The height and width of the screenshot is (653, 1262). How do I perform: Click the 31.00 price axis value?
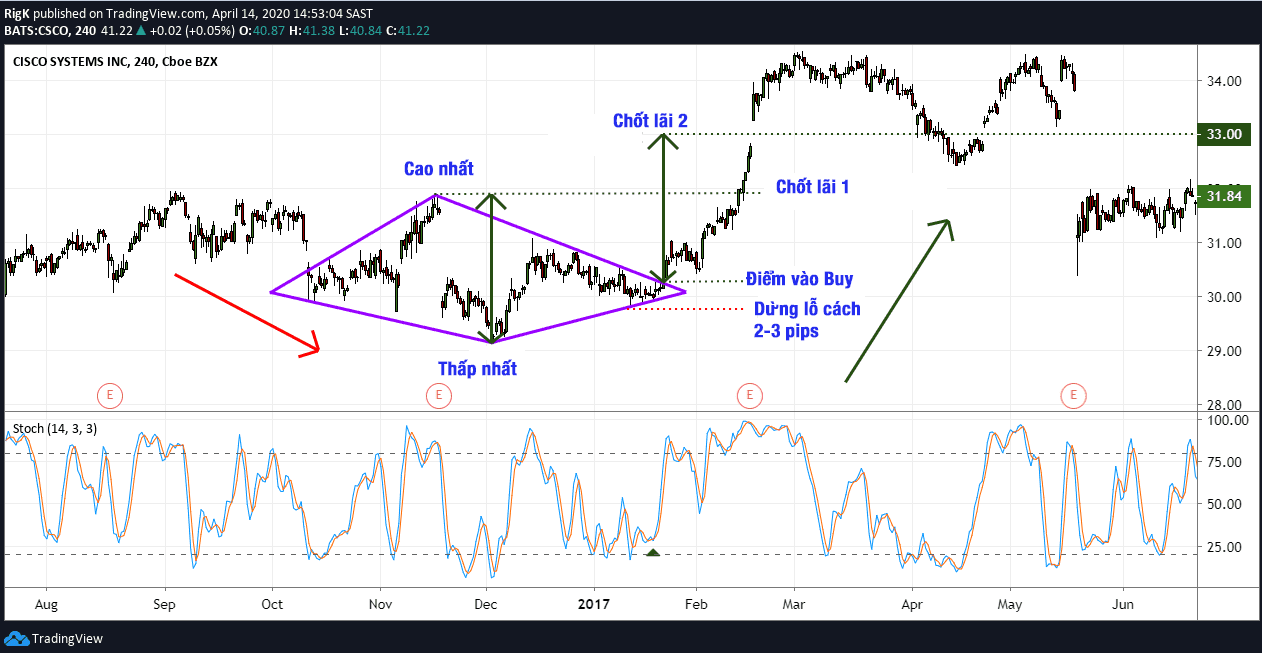1224,243
